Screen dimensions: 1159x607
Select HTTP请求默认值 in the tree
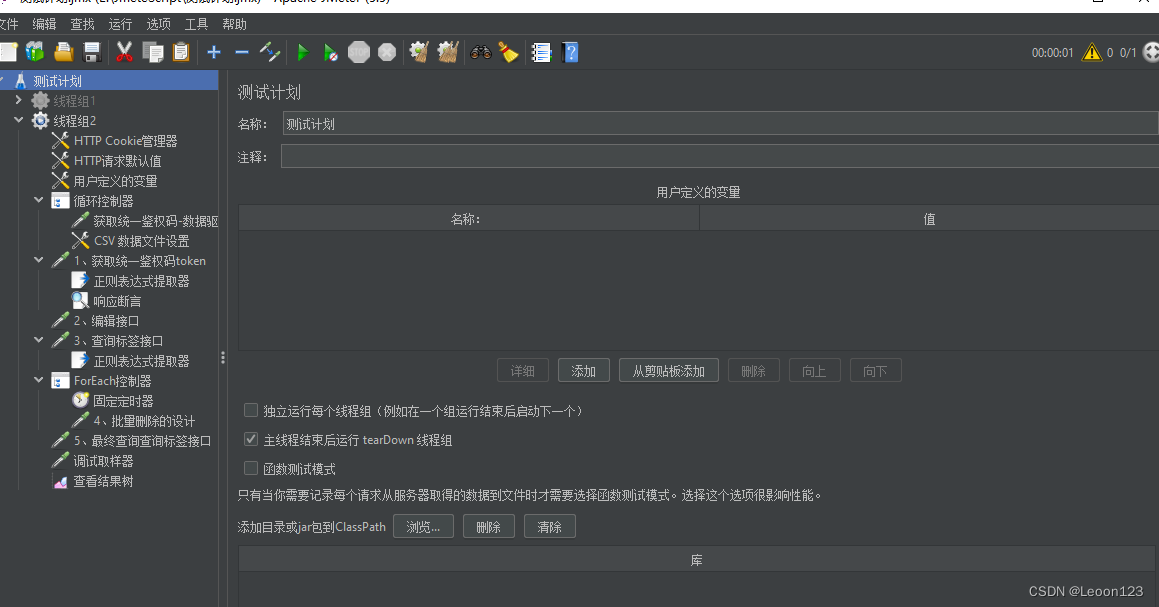[x=117, y=160]
